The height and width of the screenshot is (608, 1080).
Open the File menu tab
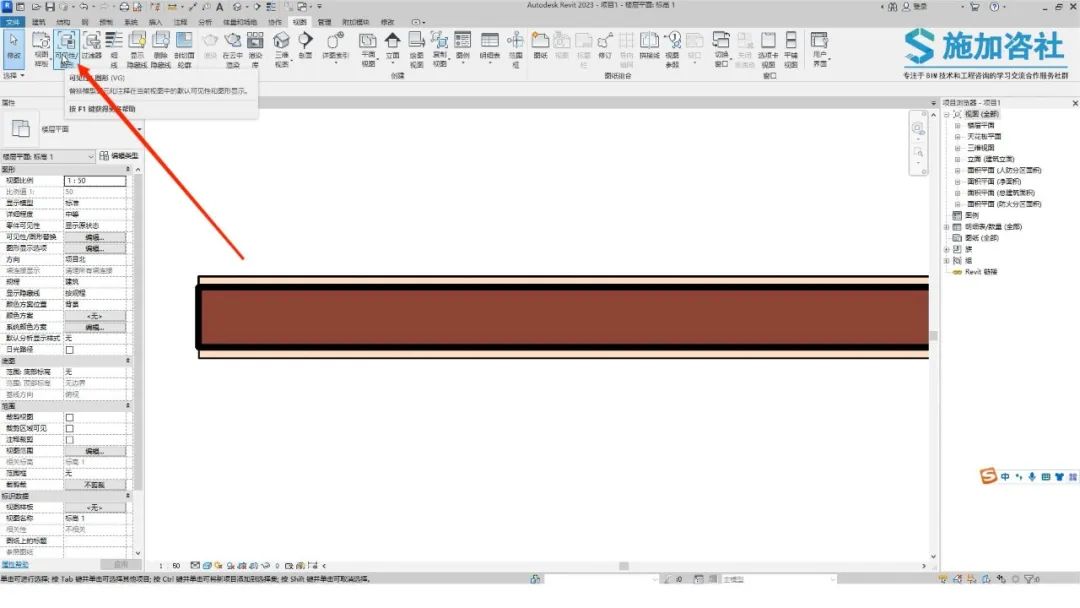(12, 21)
